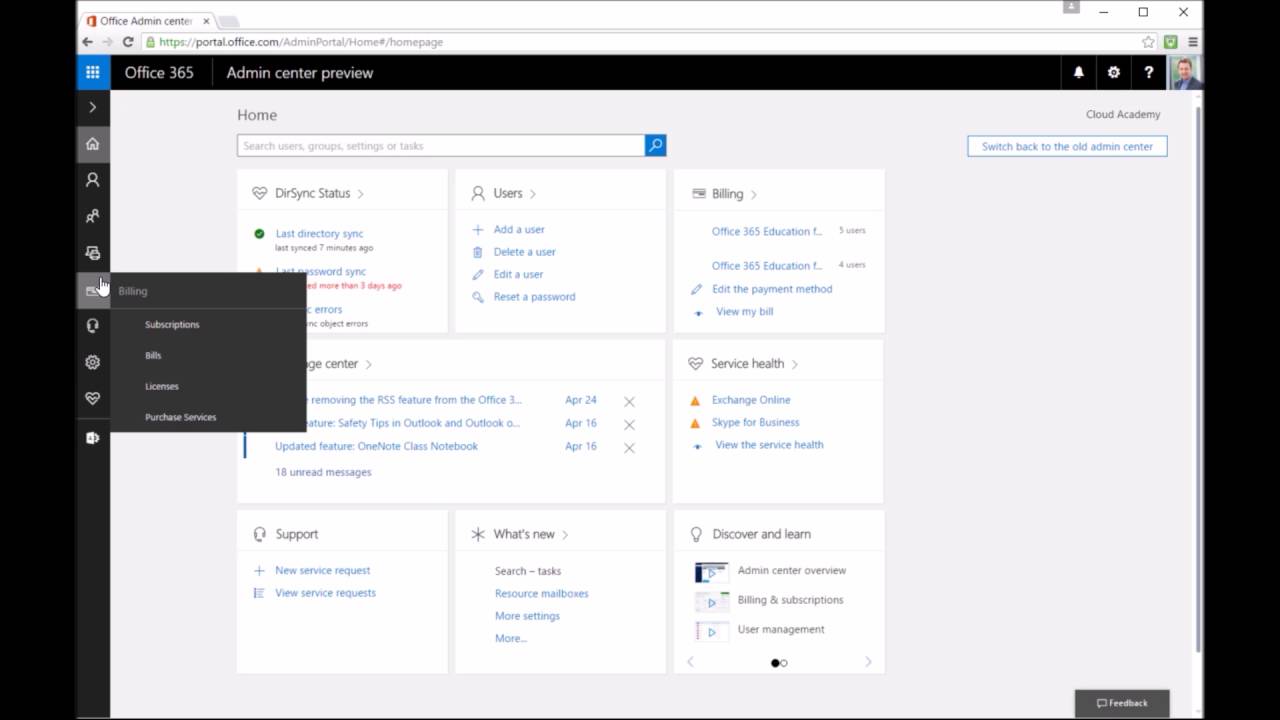Open Service health card chevron

click(794, 364)
